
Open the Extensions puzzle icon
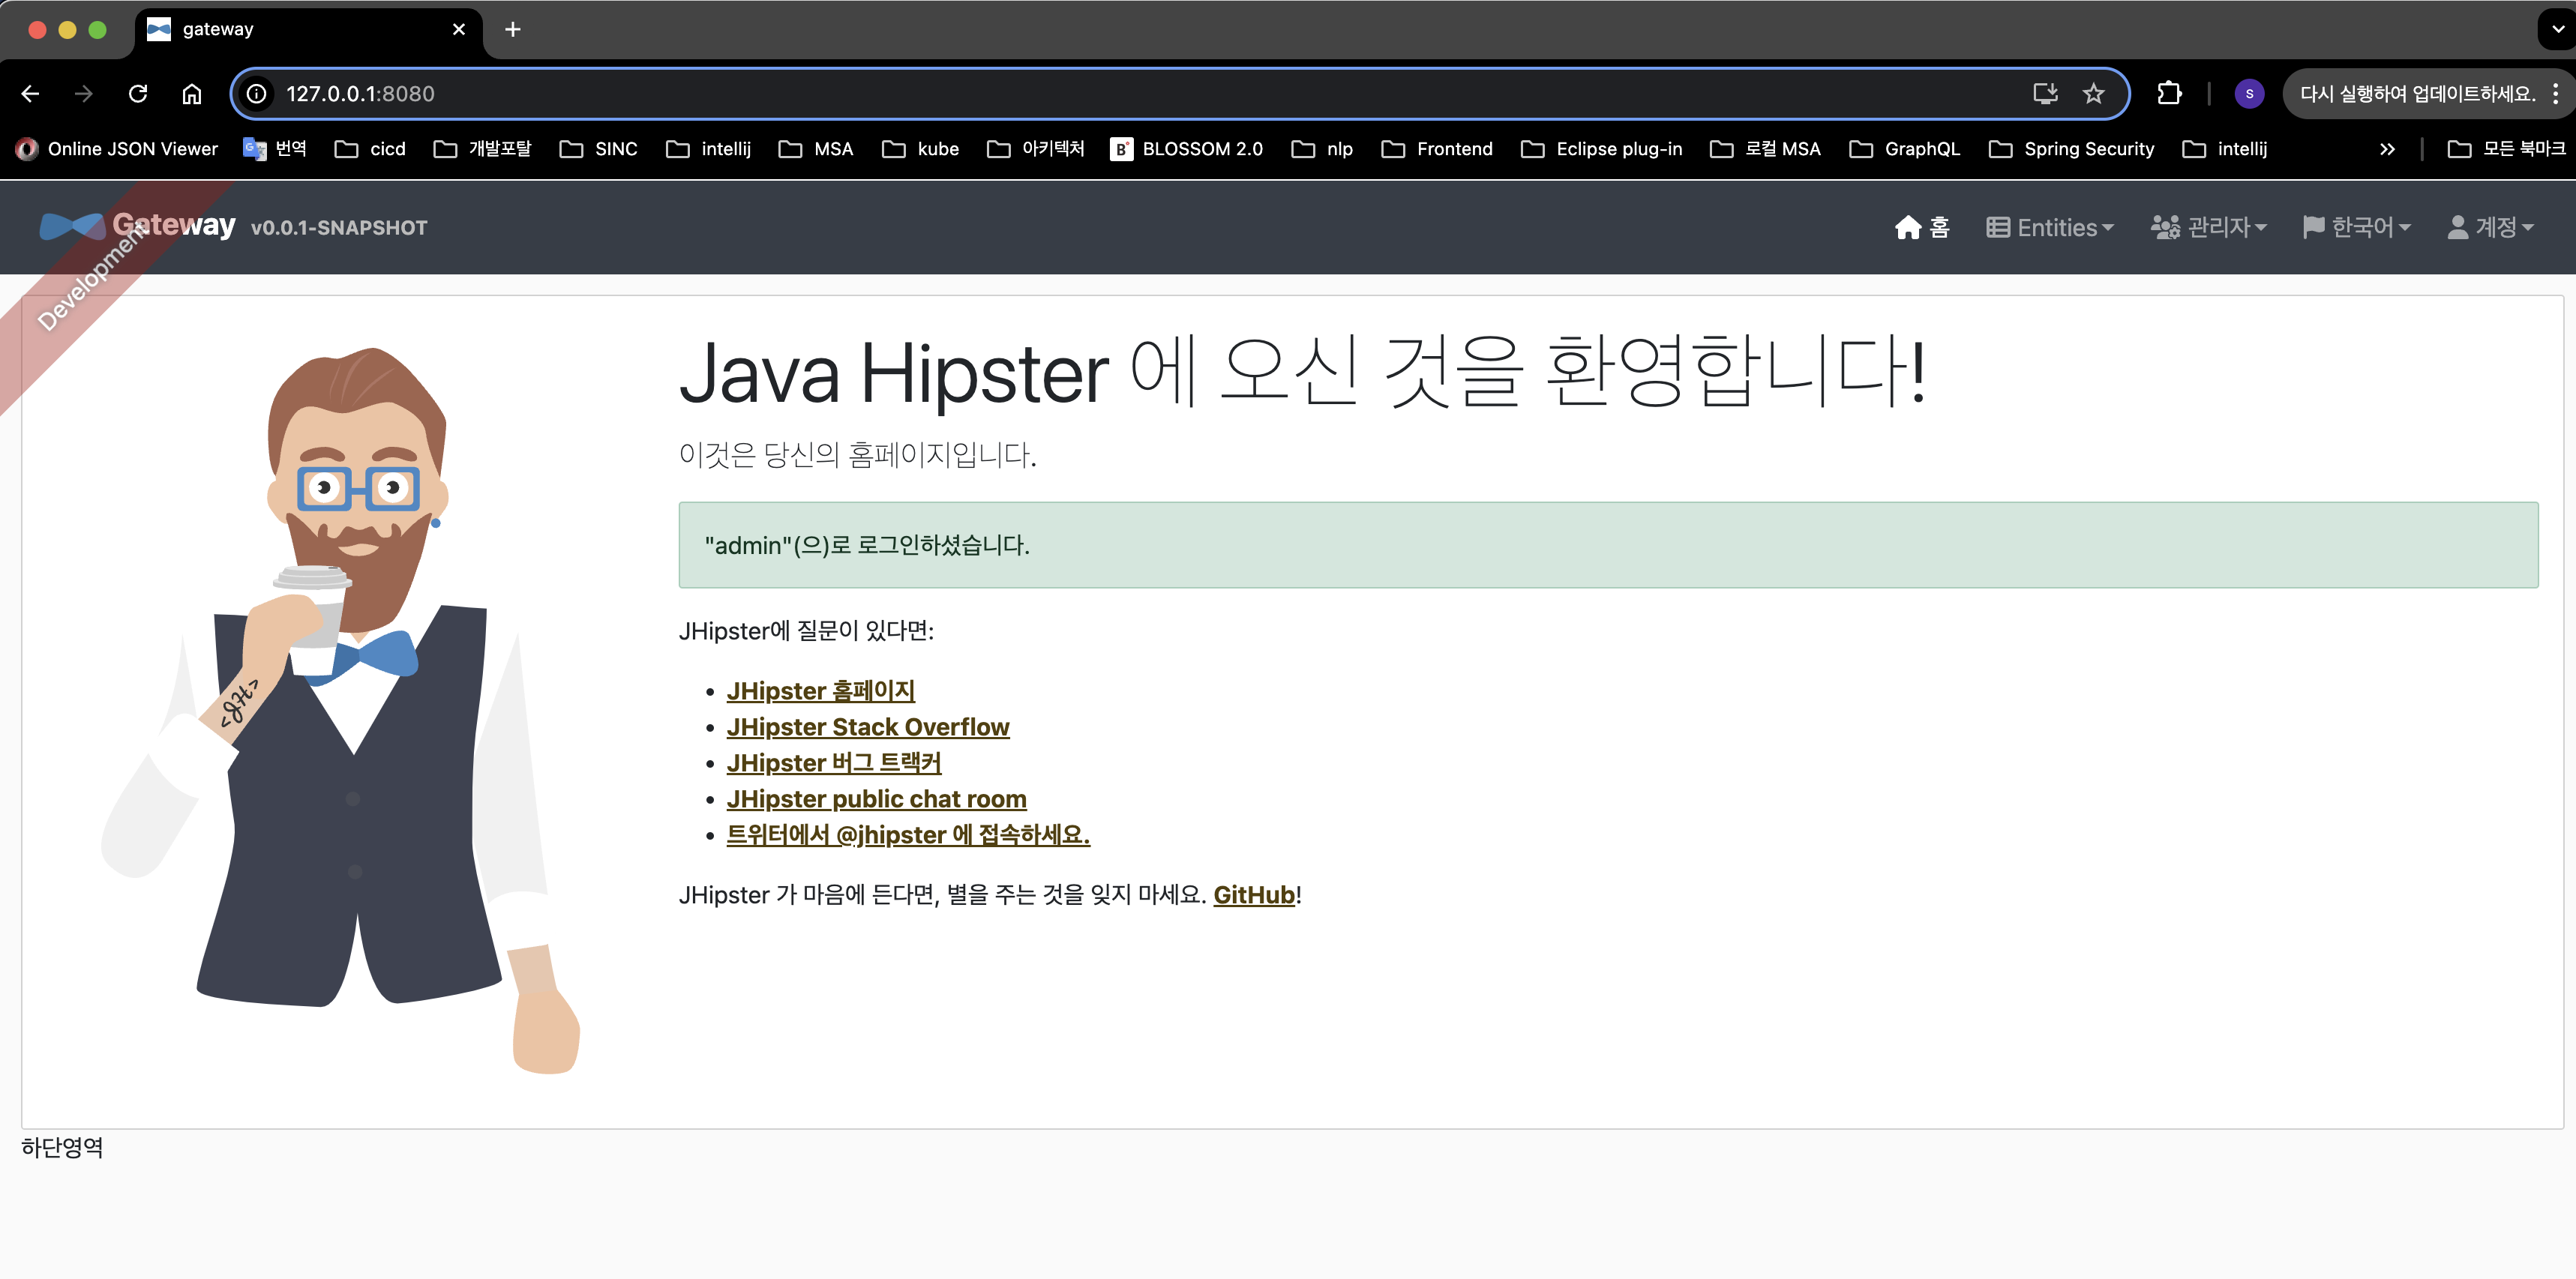[2168, 94]
